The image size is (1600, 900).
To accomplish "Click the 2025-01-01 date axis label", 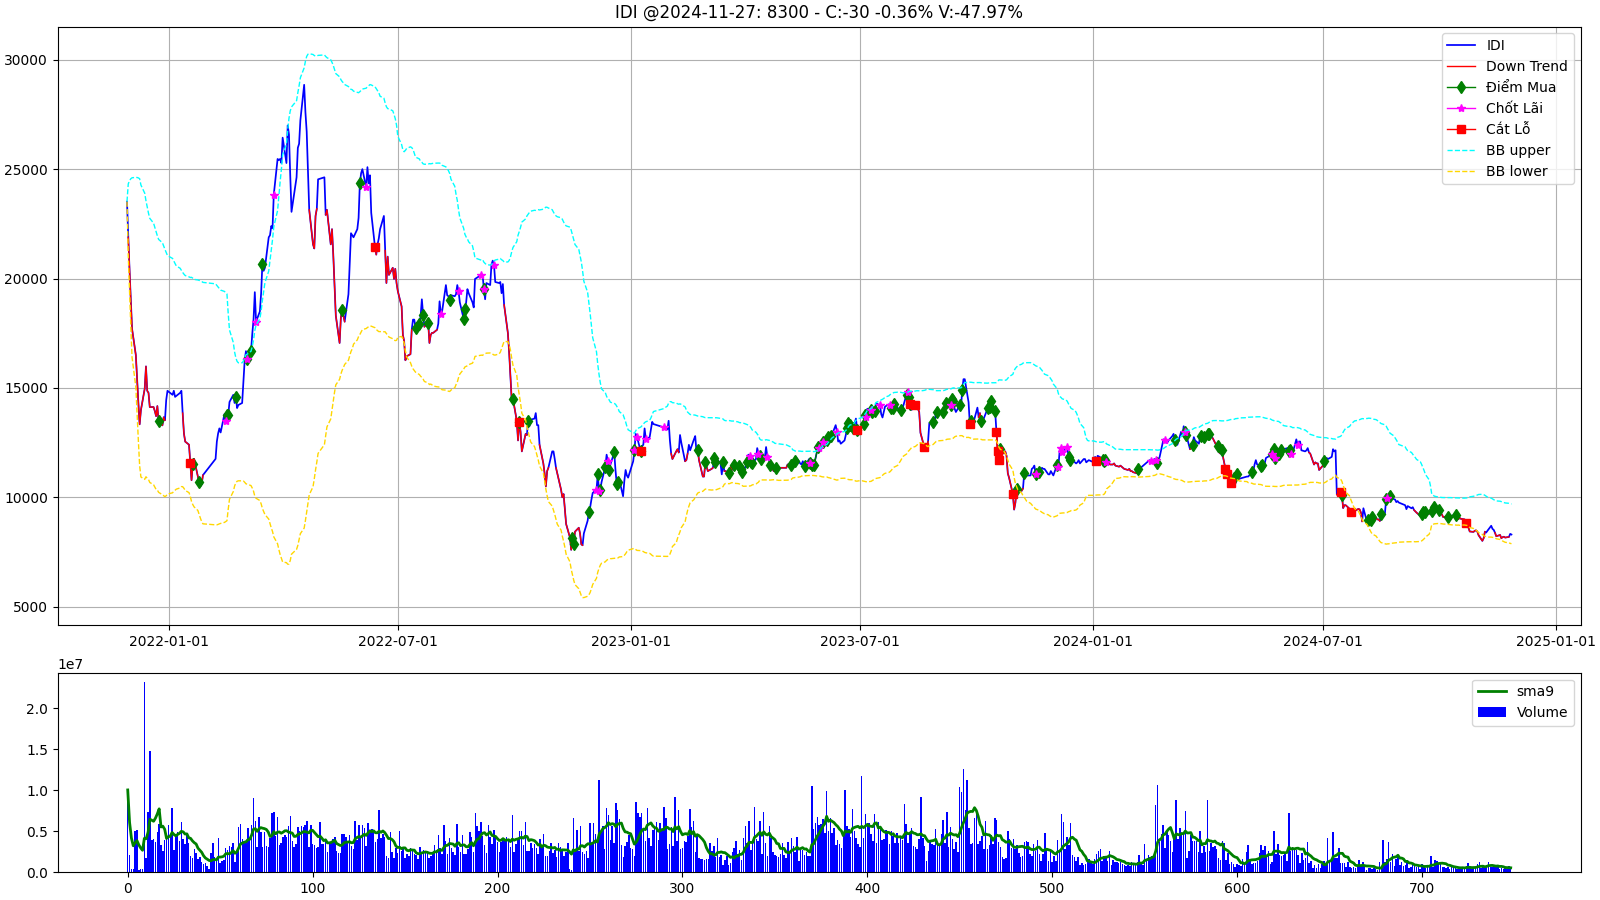I will point(1556,641).
